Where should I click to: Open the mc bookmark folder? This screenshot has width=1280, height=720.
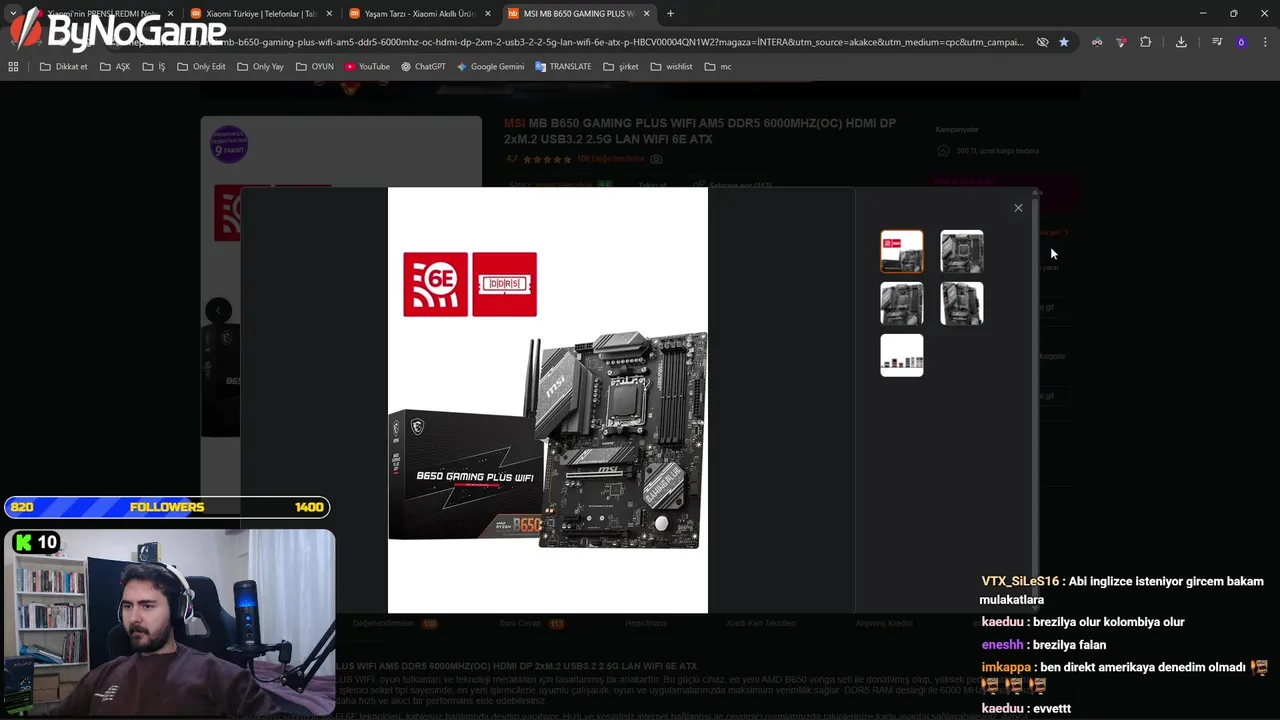[x=718, y=67]
